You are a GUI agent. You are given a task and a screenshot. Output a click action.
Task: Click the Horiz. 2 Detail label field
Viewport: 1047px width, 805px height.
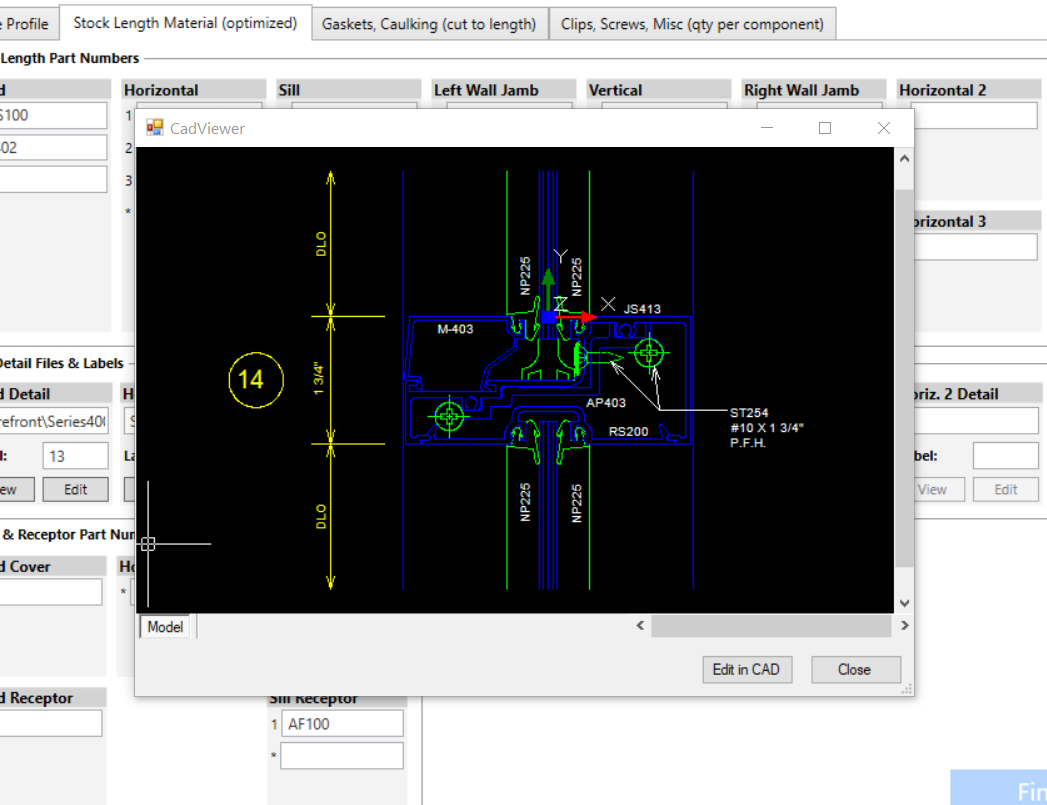click(x=1006, y=456)
